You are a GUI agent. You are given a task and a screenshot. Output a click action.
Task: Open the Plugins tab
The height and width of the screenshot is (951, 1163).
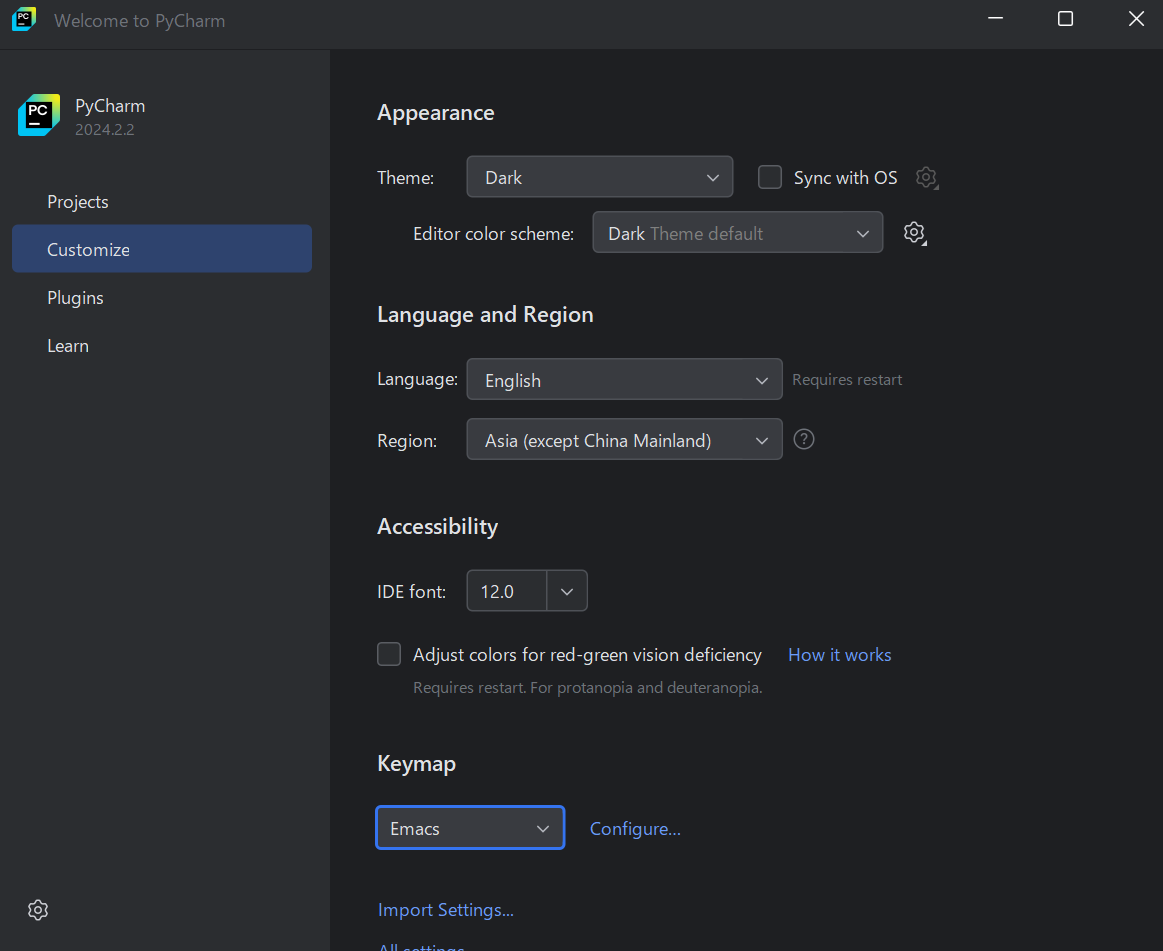pos(76,297)
